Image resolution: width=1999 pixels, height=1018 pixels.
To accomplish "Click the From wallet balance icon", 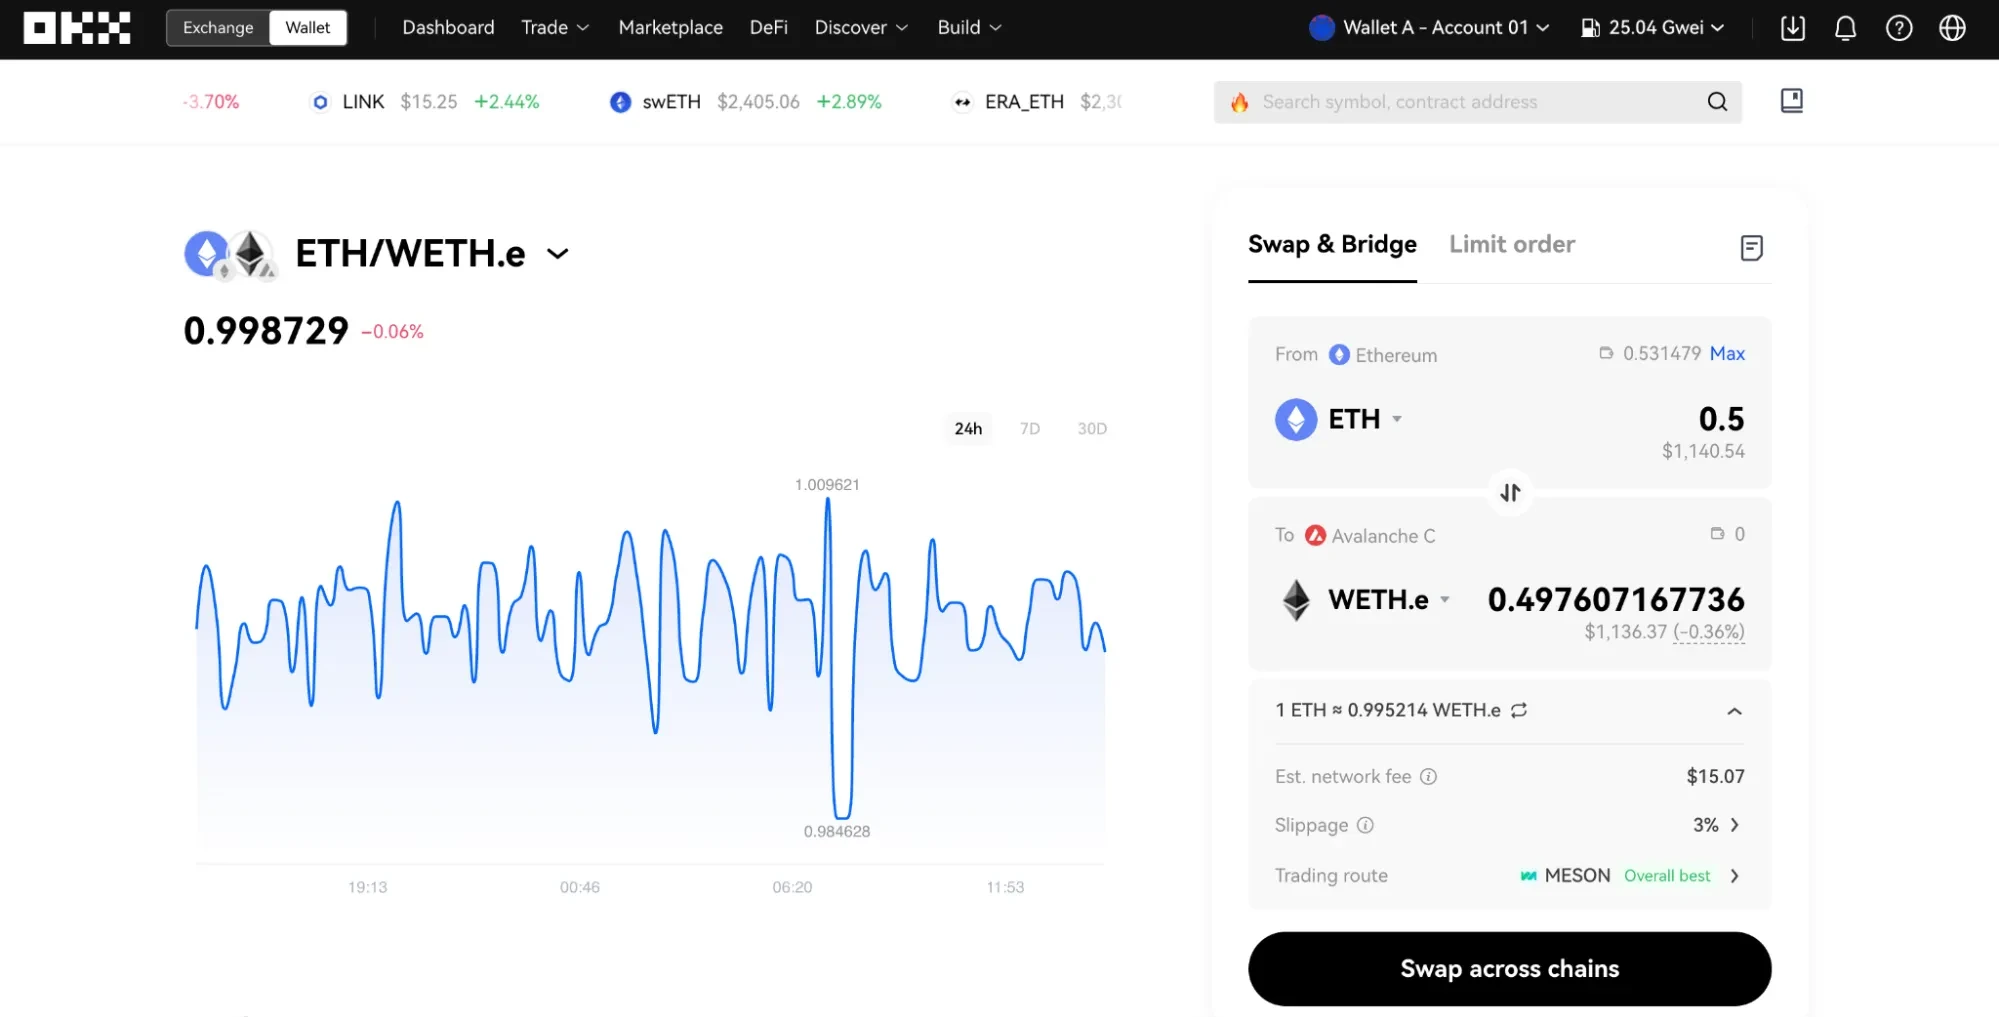I will 1606,353.
